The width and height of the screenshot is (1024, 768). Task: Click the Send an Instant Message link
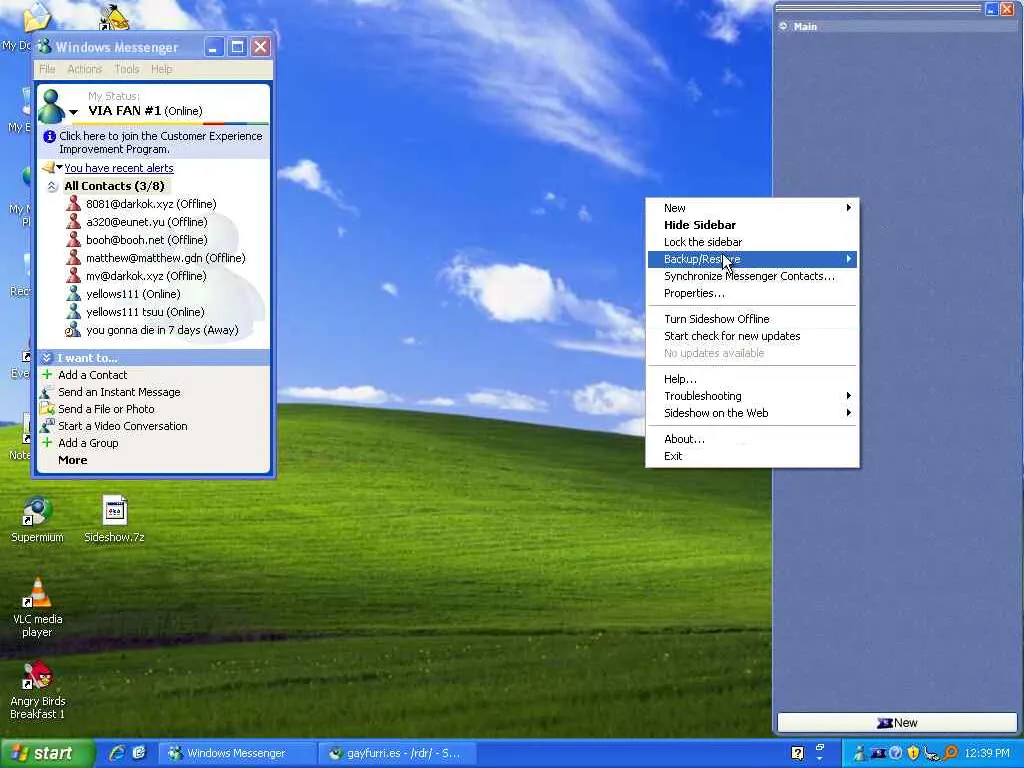point(119,392)
